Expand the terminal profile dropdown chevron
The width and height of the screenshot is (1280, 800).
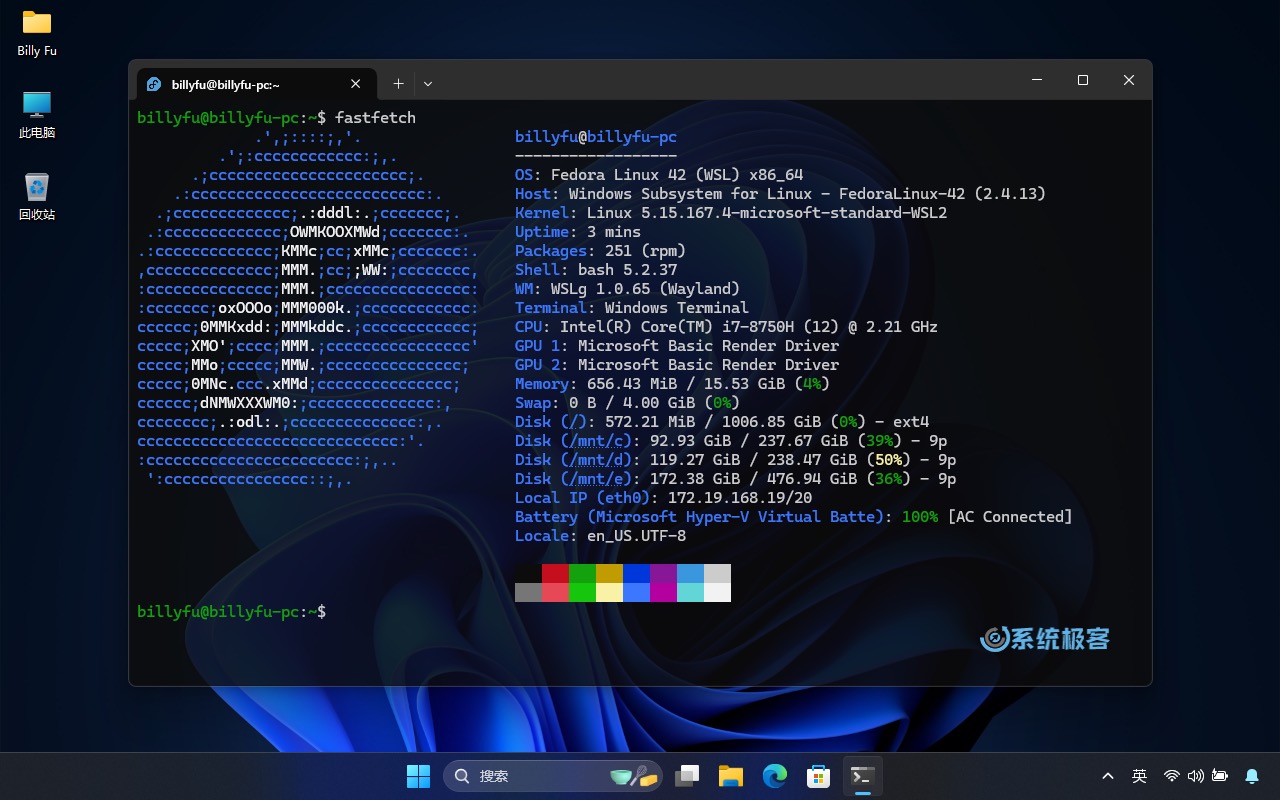pyautogui.click(x=428, y=84)
